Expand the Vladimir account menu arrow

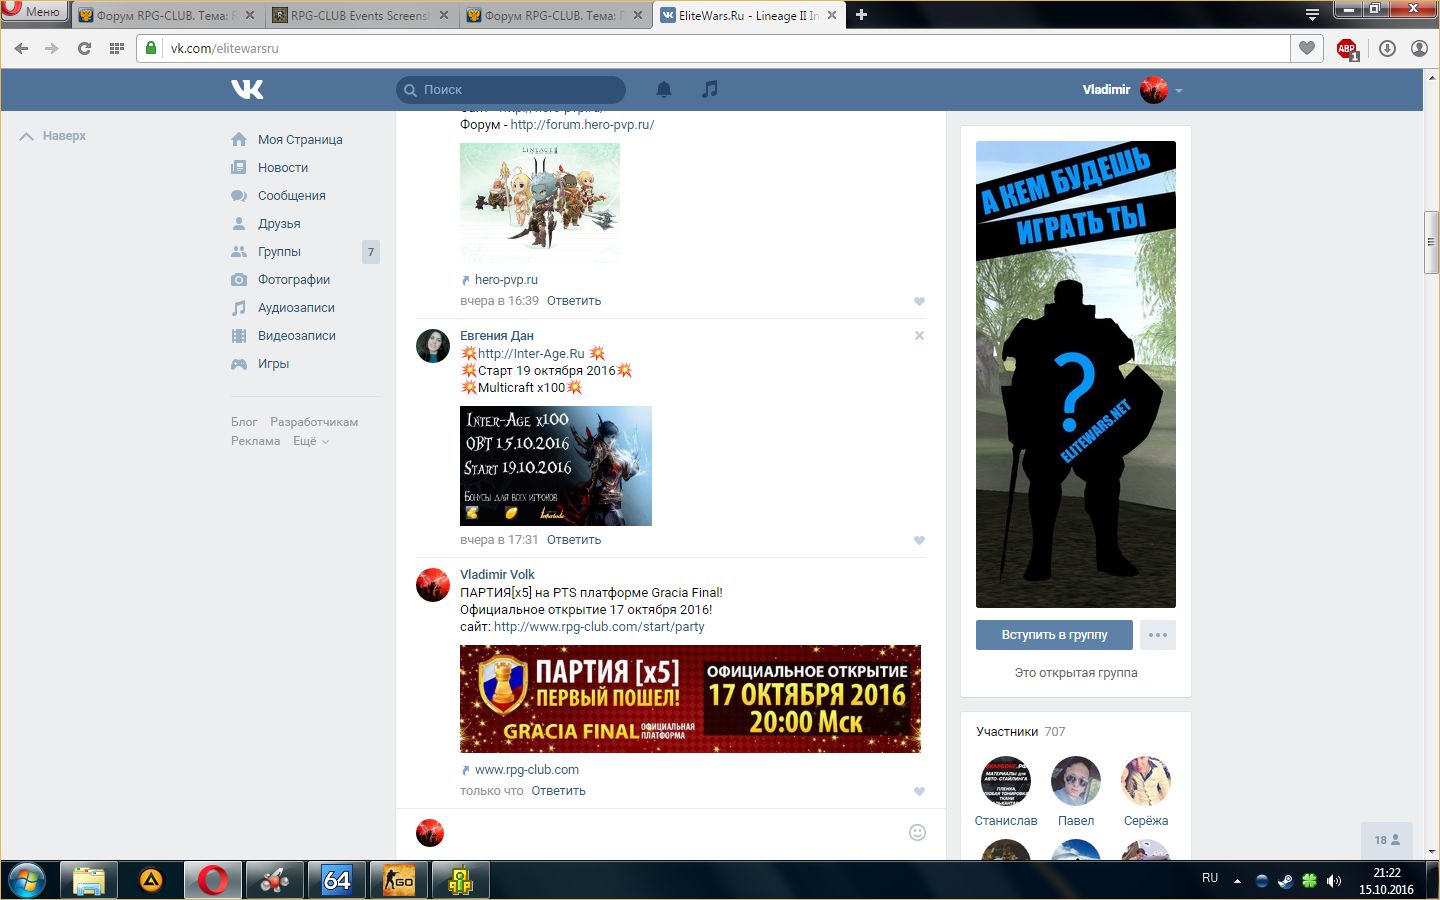pyautogui.click(x=1179, y=90)
